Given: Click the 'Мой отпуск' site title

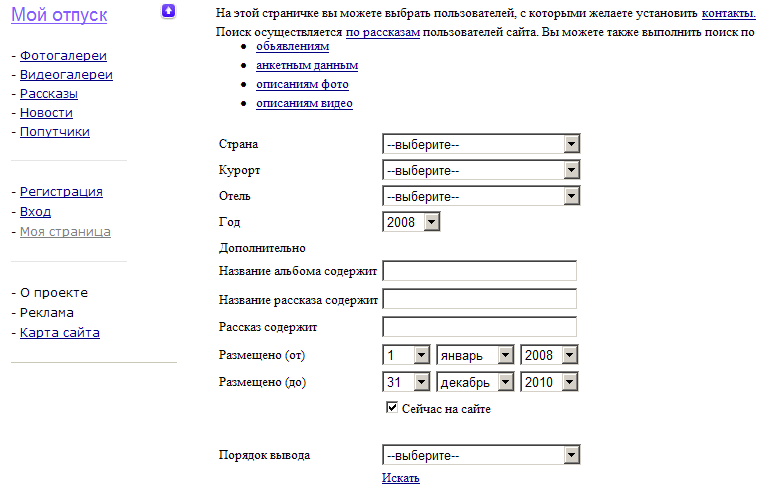Looking at the screenshot, I should 59,15.
